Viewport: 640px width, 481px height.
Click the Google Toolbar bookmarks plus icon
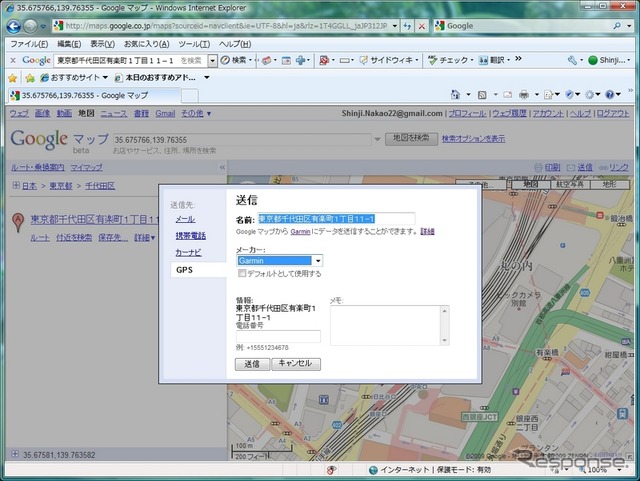[x=301, y=60]
